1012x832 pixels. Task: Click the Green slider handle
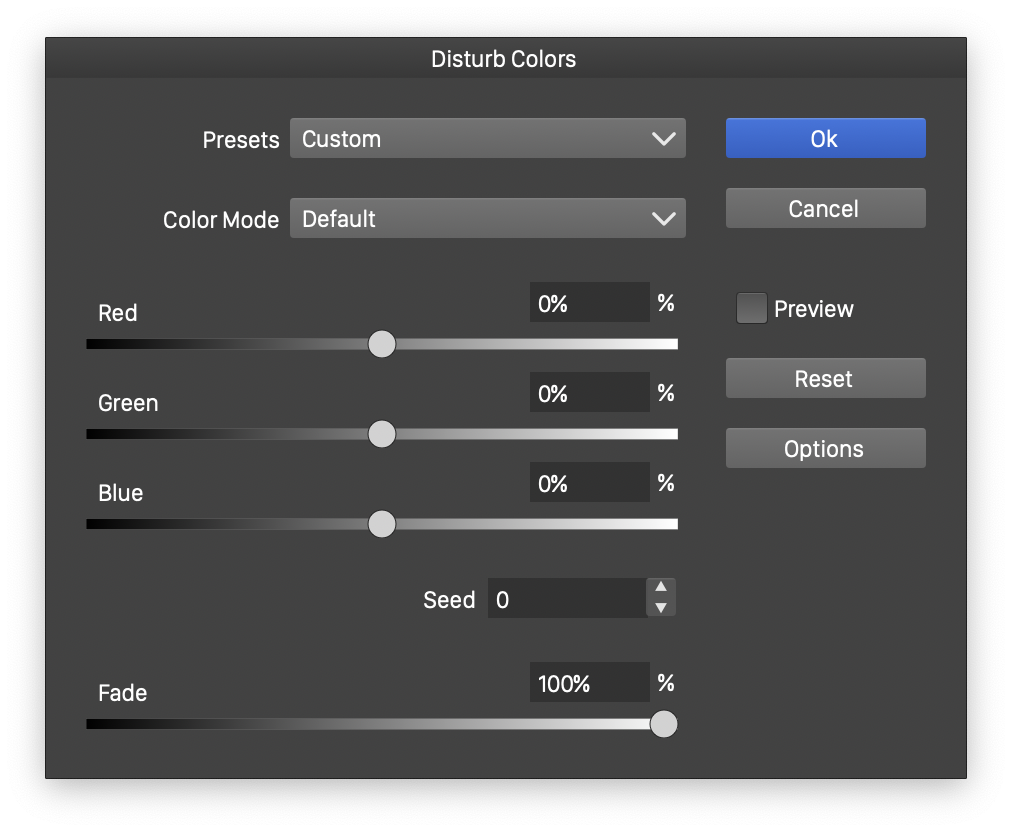pos(382,434)
